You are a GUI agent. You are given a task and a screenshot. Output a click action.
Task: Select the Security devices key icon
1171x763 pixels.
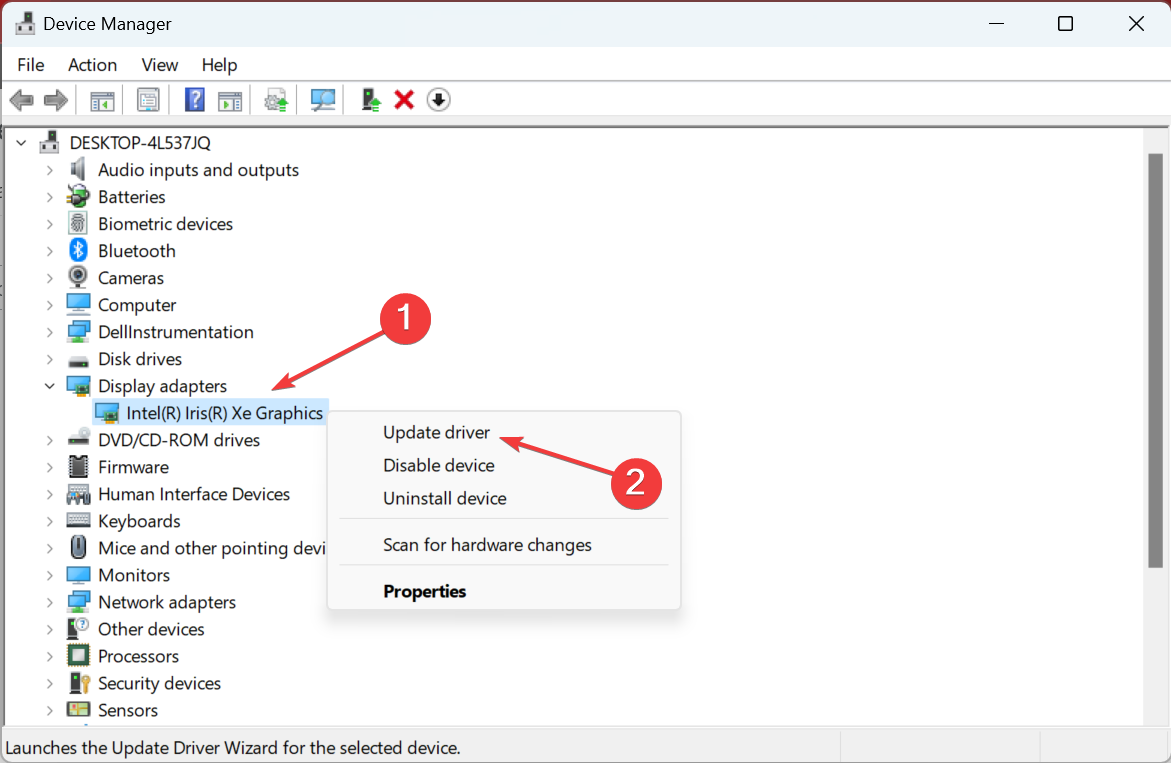click(x=78, y=683)
